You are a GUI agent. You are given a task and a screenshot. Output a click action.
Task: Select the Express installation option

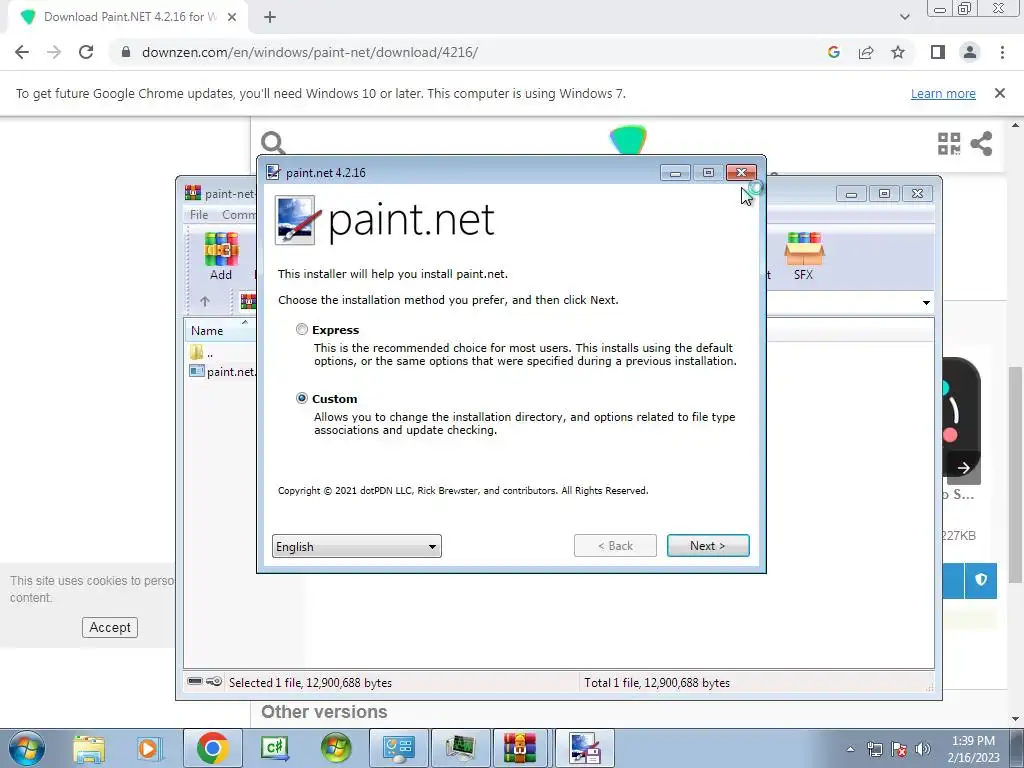(302, 330)
